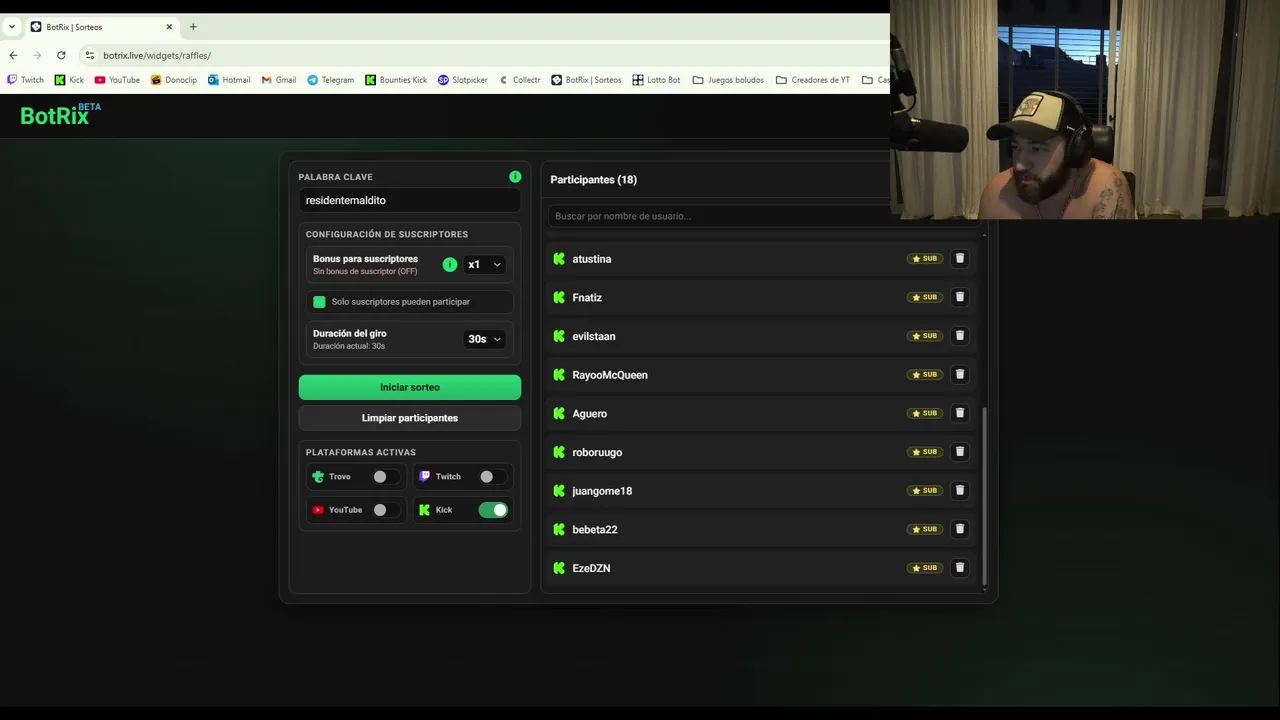Close the BotRix | Sorteos tab

tap(169, 27)
